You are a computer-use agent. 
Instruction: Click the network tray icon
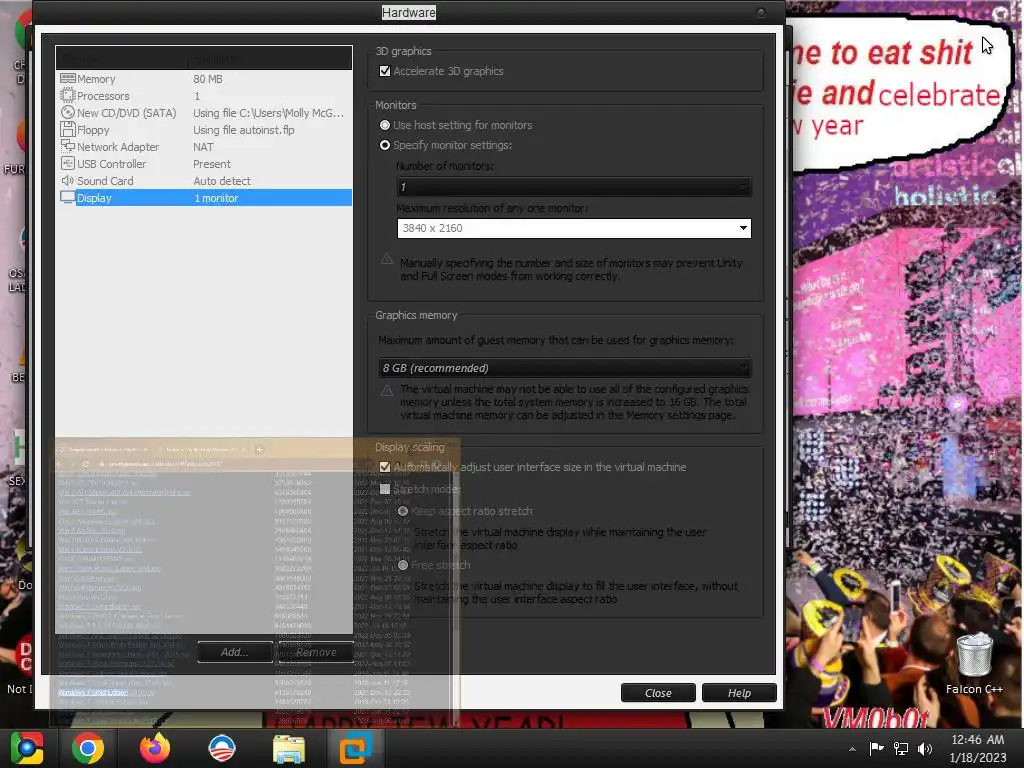click(x=901, y=749)
